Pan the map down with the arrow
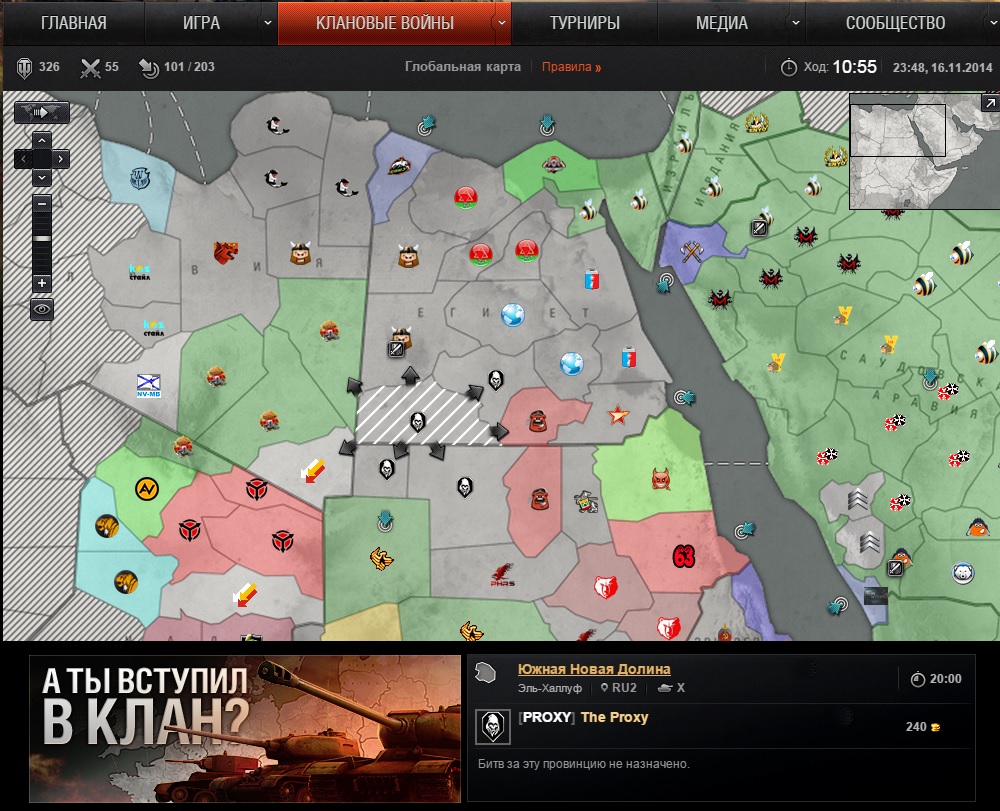Viewport: 1000px width, 811px height. click(41, 177)
